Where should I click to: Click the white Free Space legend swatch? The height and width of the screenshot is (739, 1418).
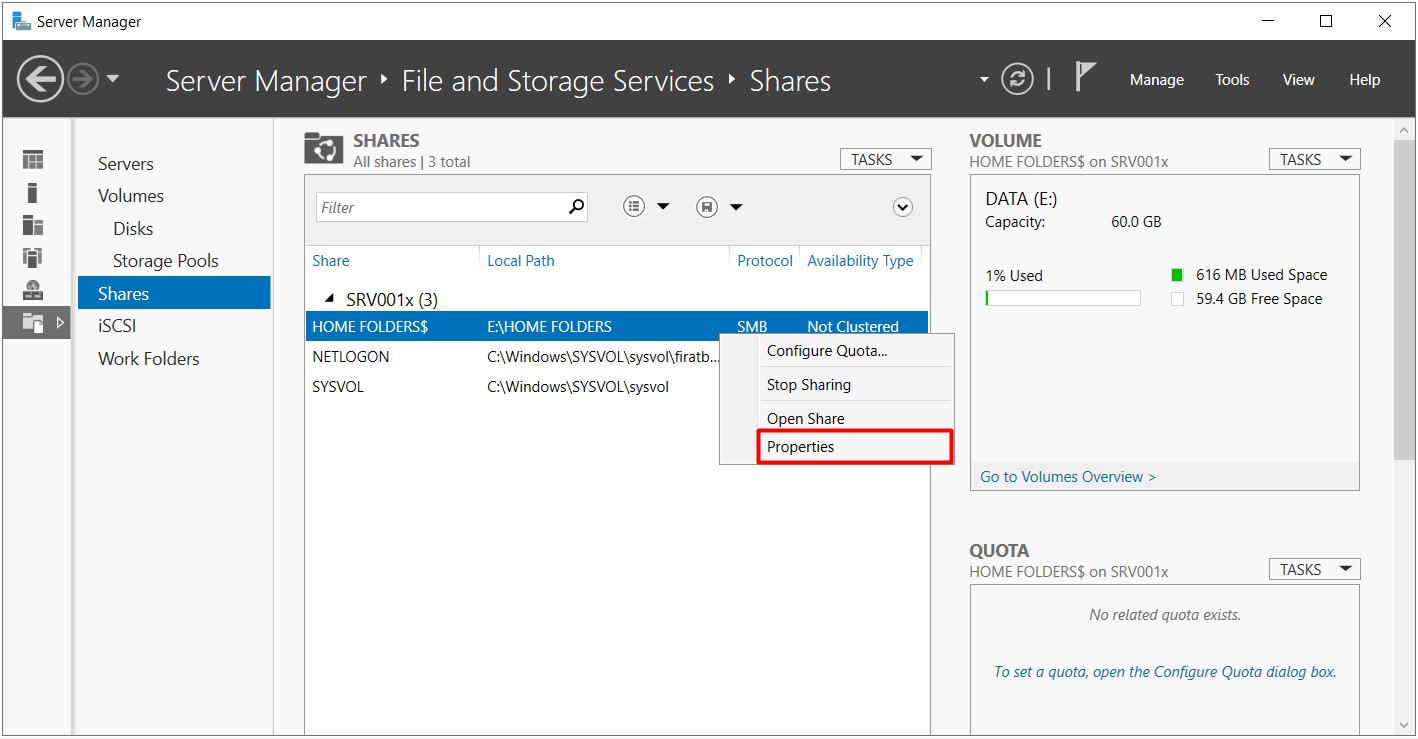pos(1177,299)
